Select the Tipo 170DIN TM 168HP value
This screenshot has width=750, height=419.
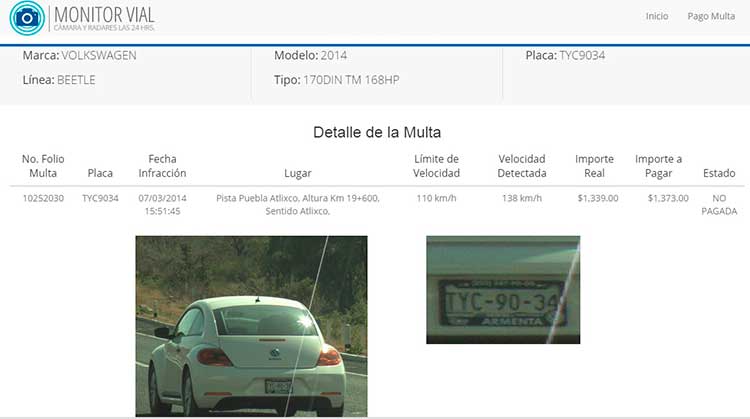tap(351, 80)
